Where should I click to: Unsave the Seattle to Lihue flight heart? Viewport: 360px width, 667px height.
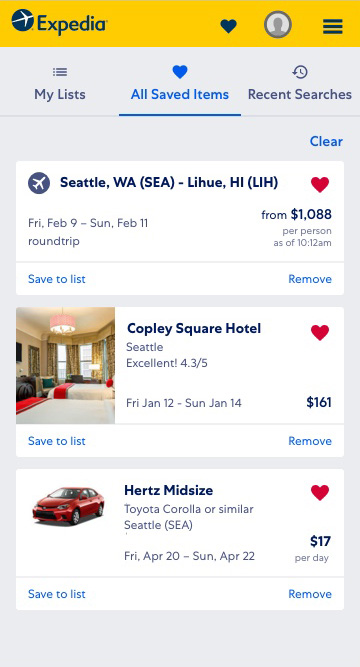tap(320, 185)
